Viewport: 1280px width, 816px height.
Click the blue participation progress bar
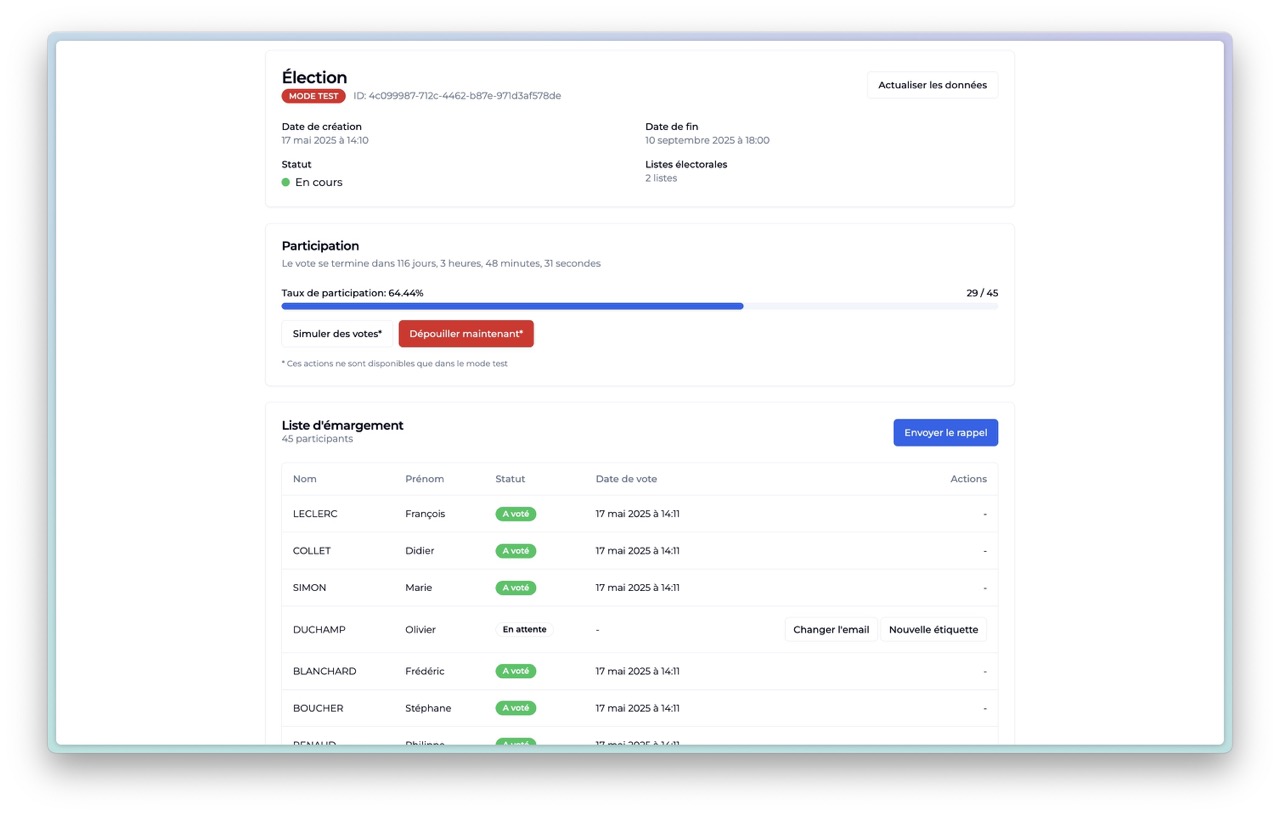pos(512,306)
